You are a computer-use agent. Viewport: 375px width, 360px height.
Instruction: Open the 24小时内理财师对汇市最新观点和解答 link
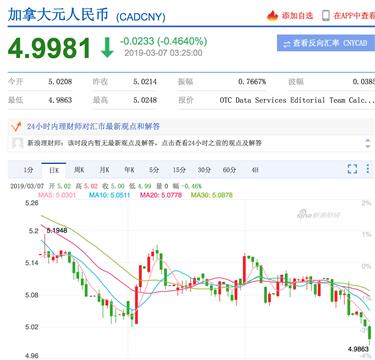pyautogui.click(x=93, y=126)
